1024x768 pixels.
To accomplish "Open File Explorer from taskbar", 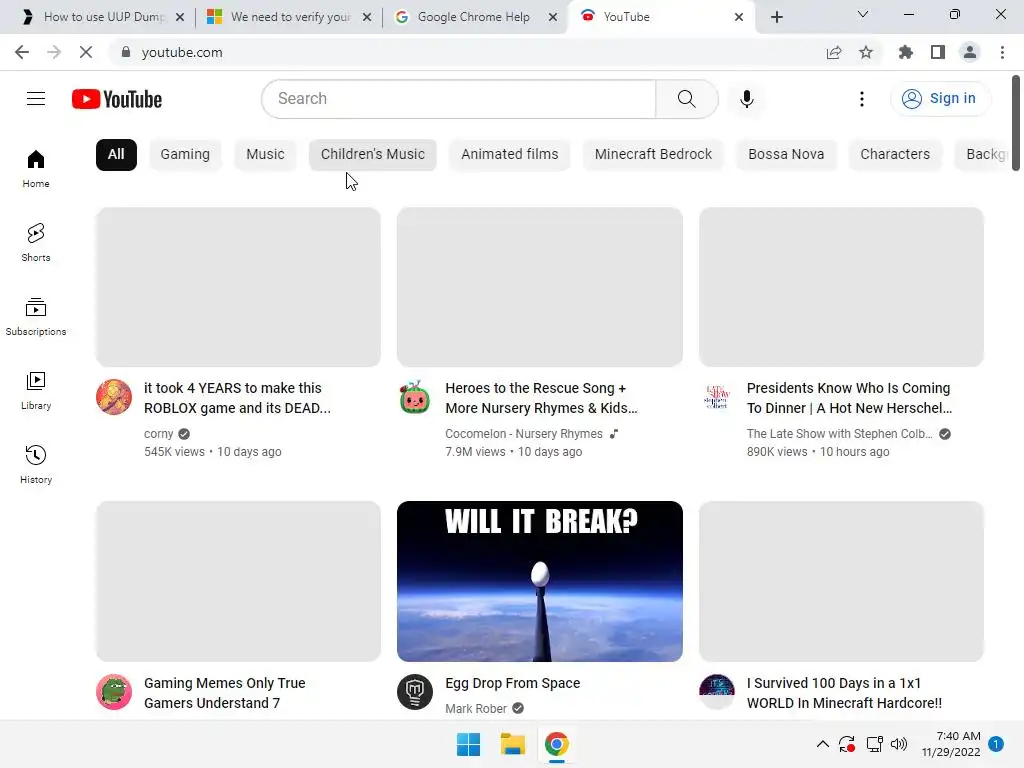I will pos(513,744).
